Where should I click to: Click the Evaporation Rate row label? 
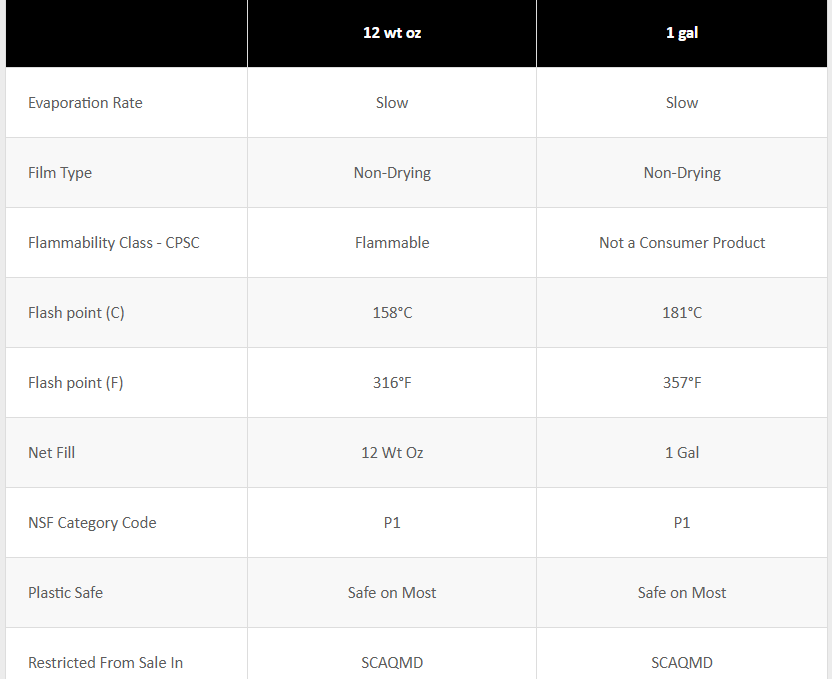coord(85,103)
